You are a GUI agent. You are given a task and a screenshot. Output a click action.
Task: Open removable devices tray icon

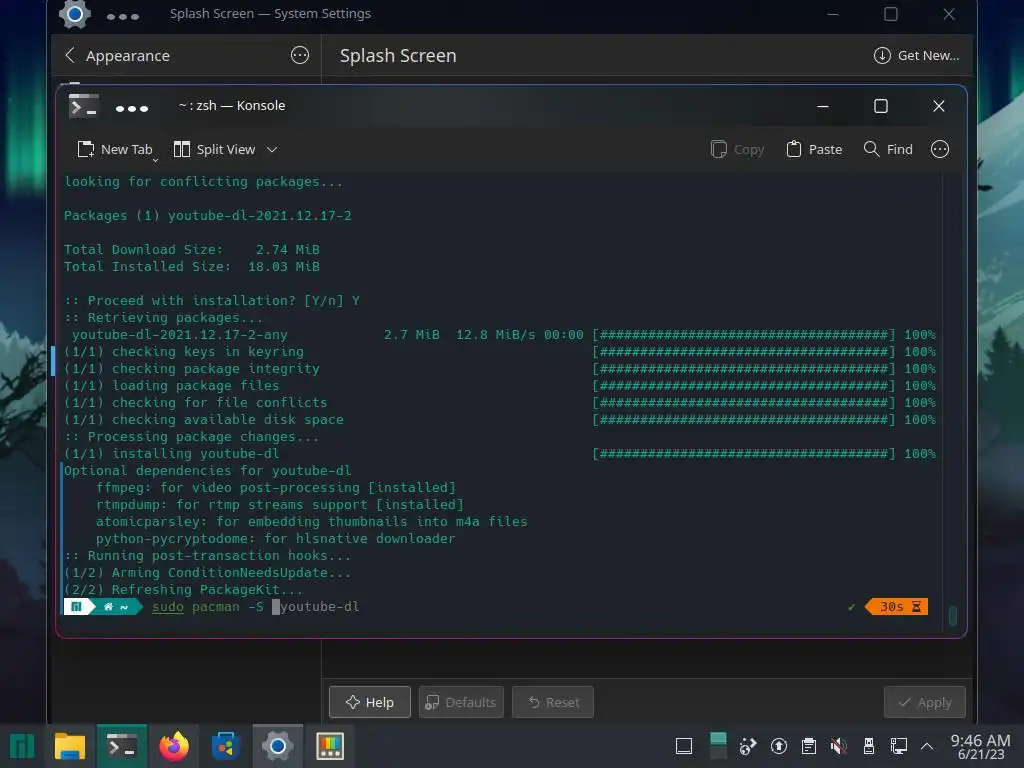(869, 746)
